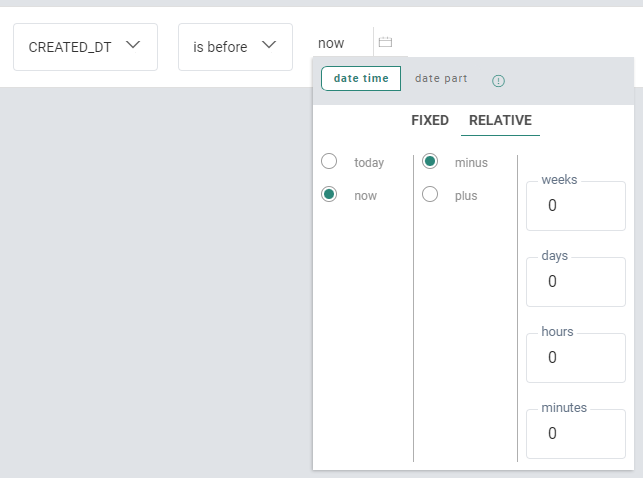643x478 pixels.
Task: Choose the minus radio option
Action: (430, 162)
